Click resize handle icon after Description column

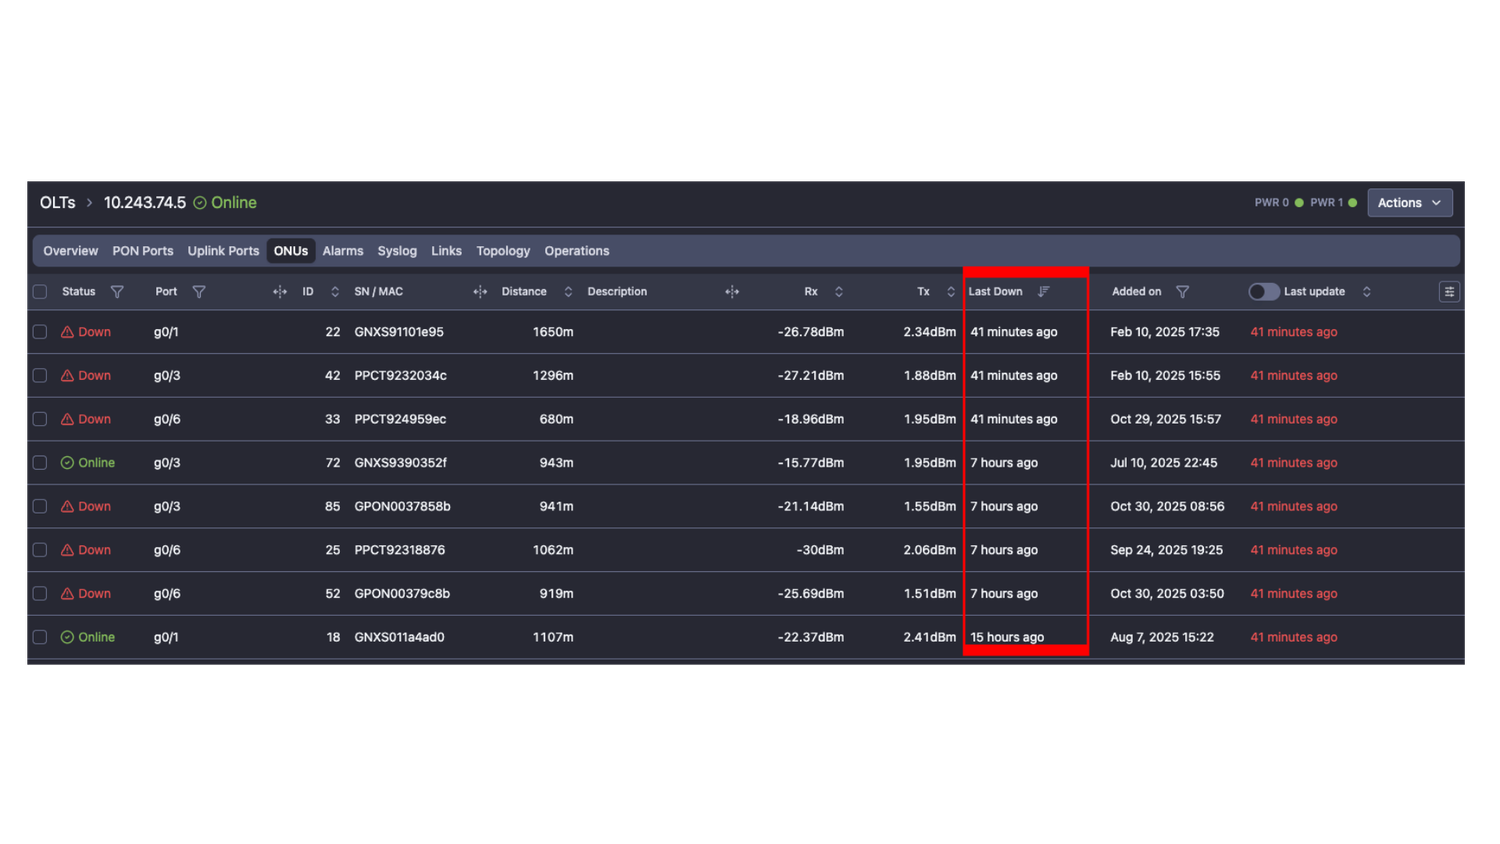click(732, 292)
